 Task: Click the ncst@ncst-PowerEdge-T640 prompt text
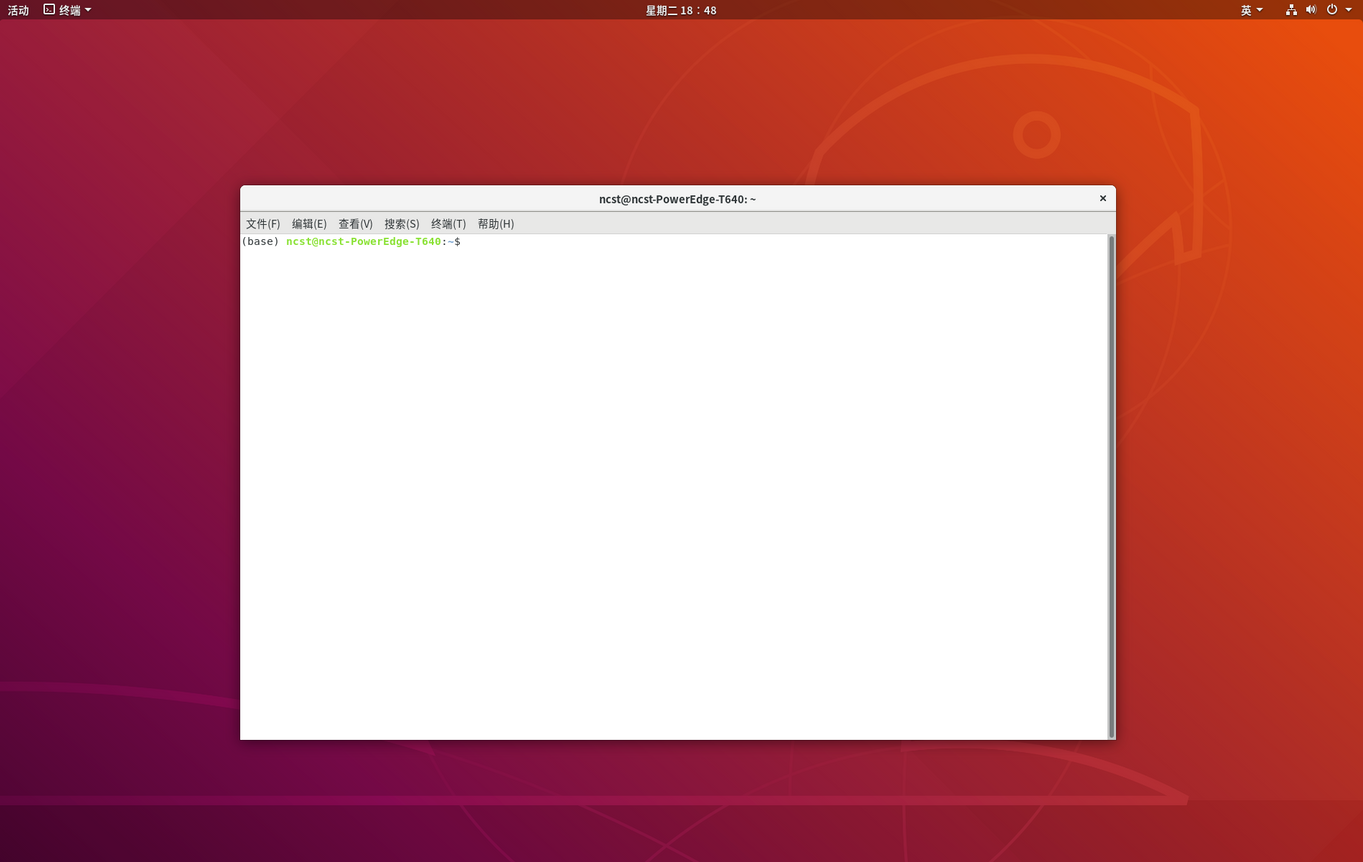pos(363,242)
